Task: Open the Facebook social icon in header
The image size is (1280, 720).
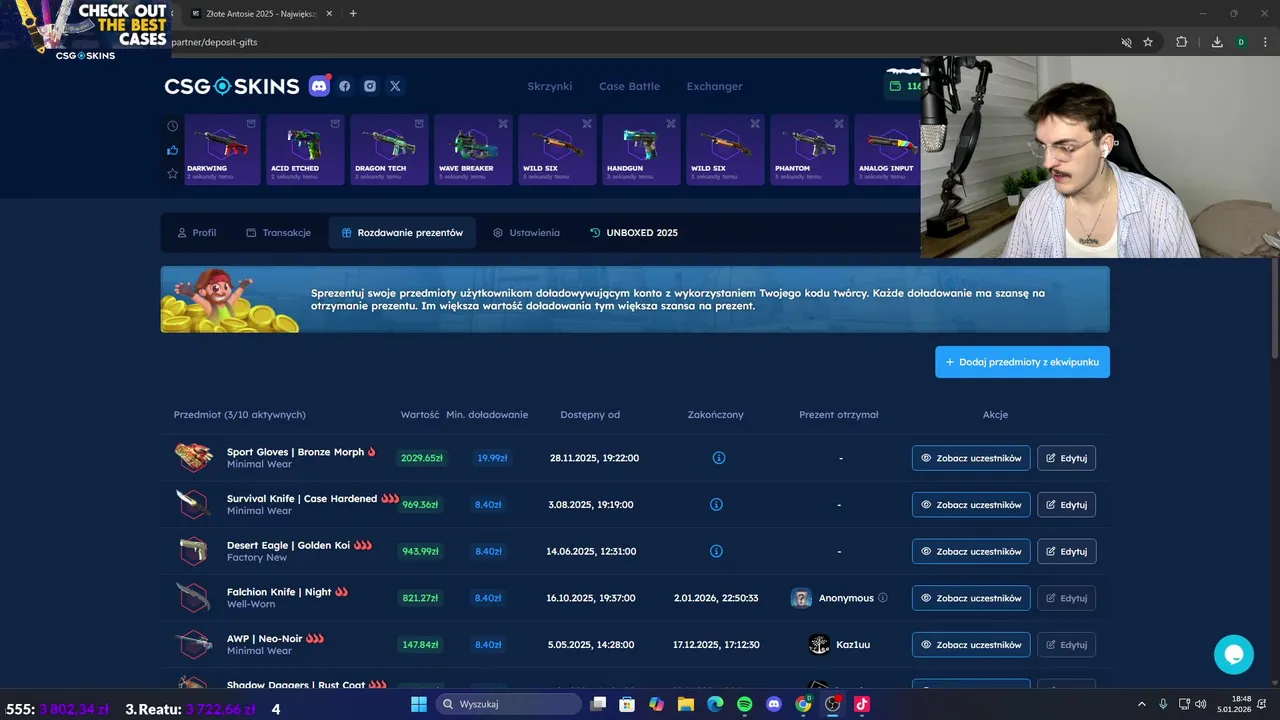Action: coord(345,86)
